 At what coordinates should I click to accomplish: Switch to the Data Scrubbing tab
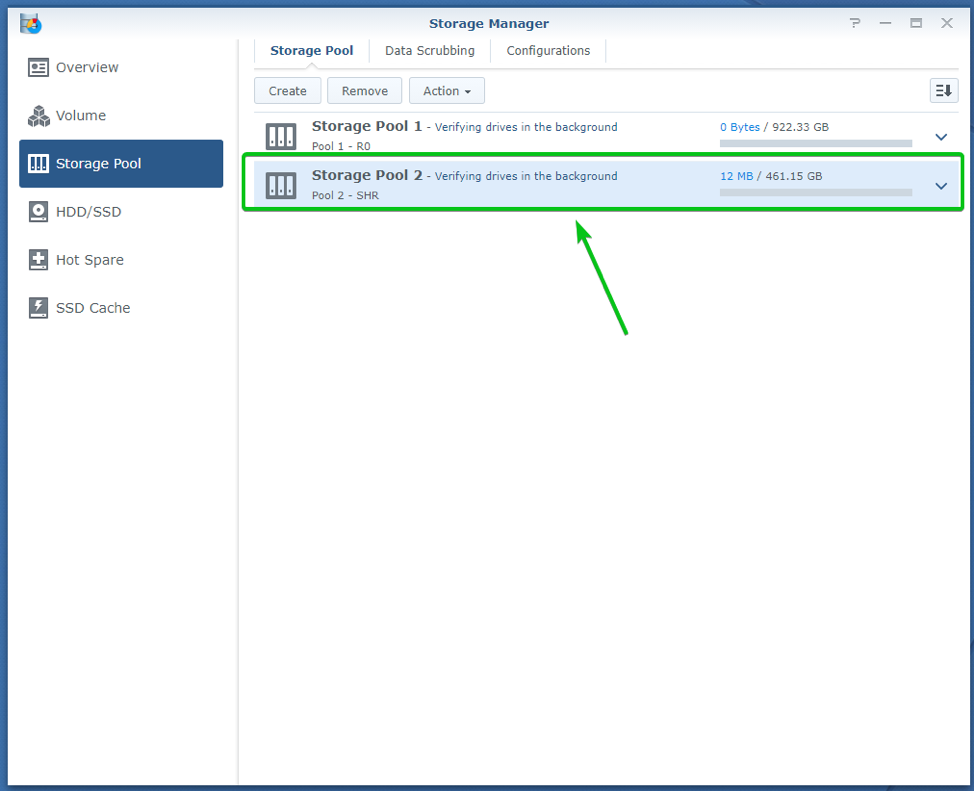[x=430, y=51]
